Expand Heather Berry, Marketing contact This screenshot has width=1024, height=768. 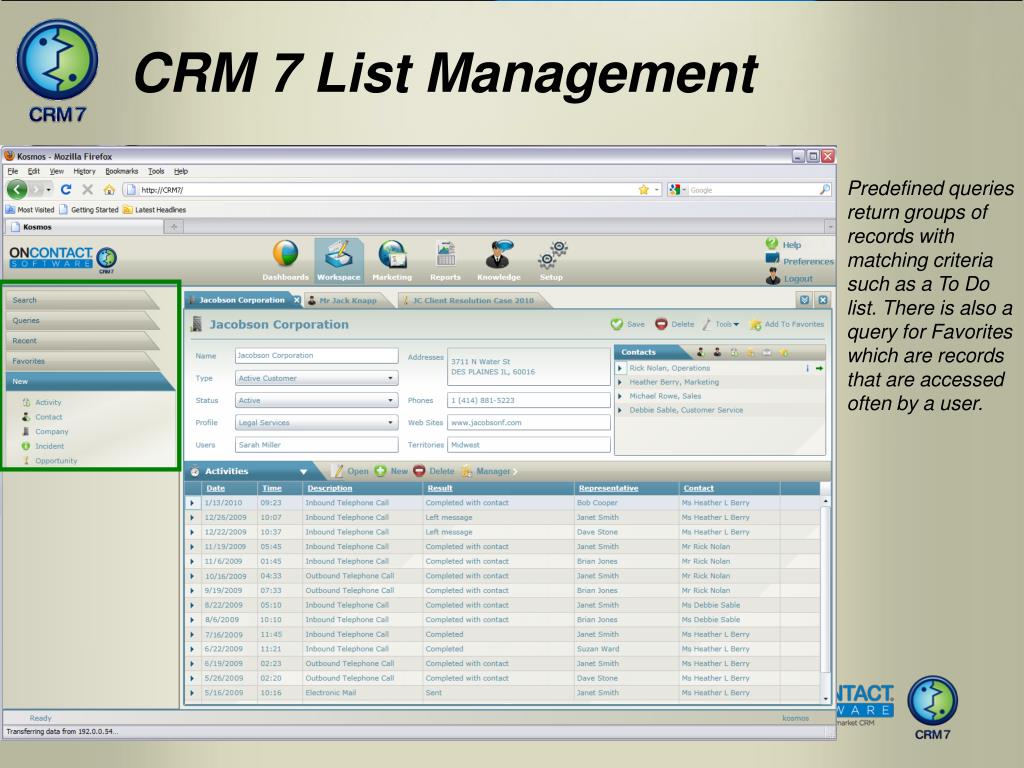point(620,382)
